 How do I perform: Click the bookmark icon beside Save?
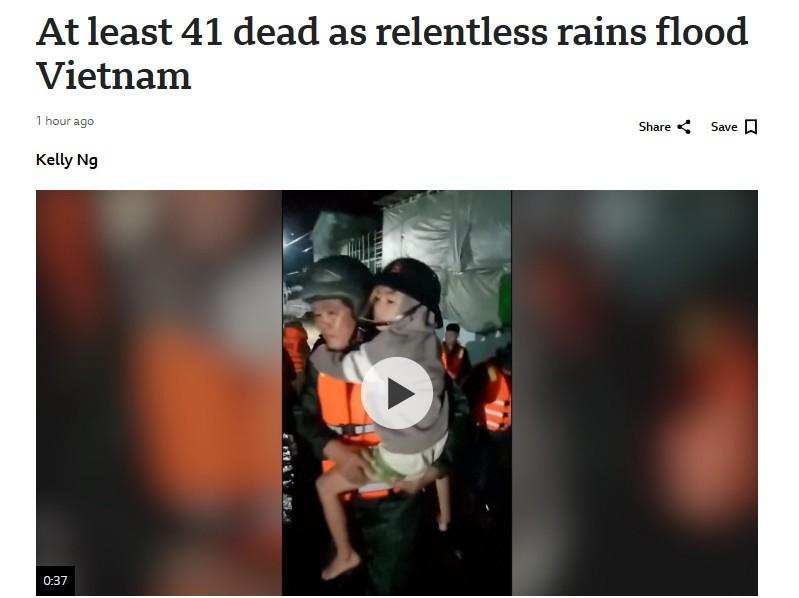coord(751,127)
